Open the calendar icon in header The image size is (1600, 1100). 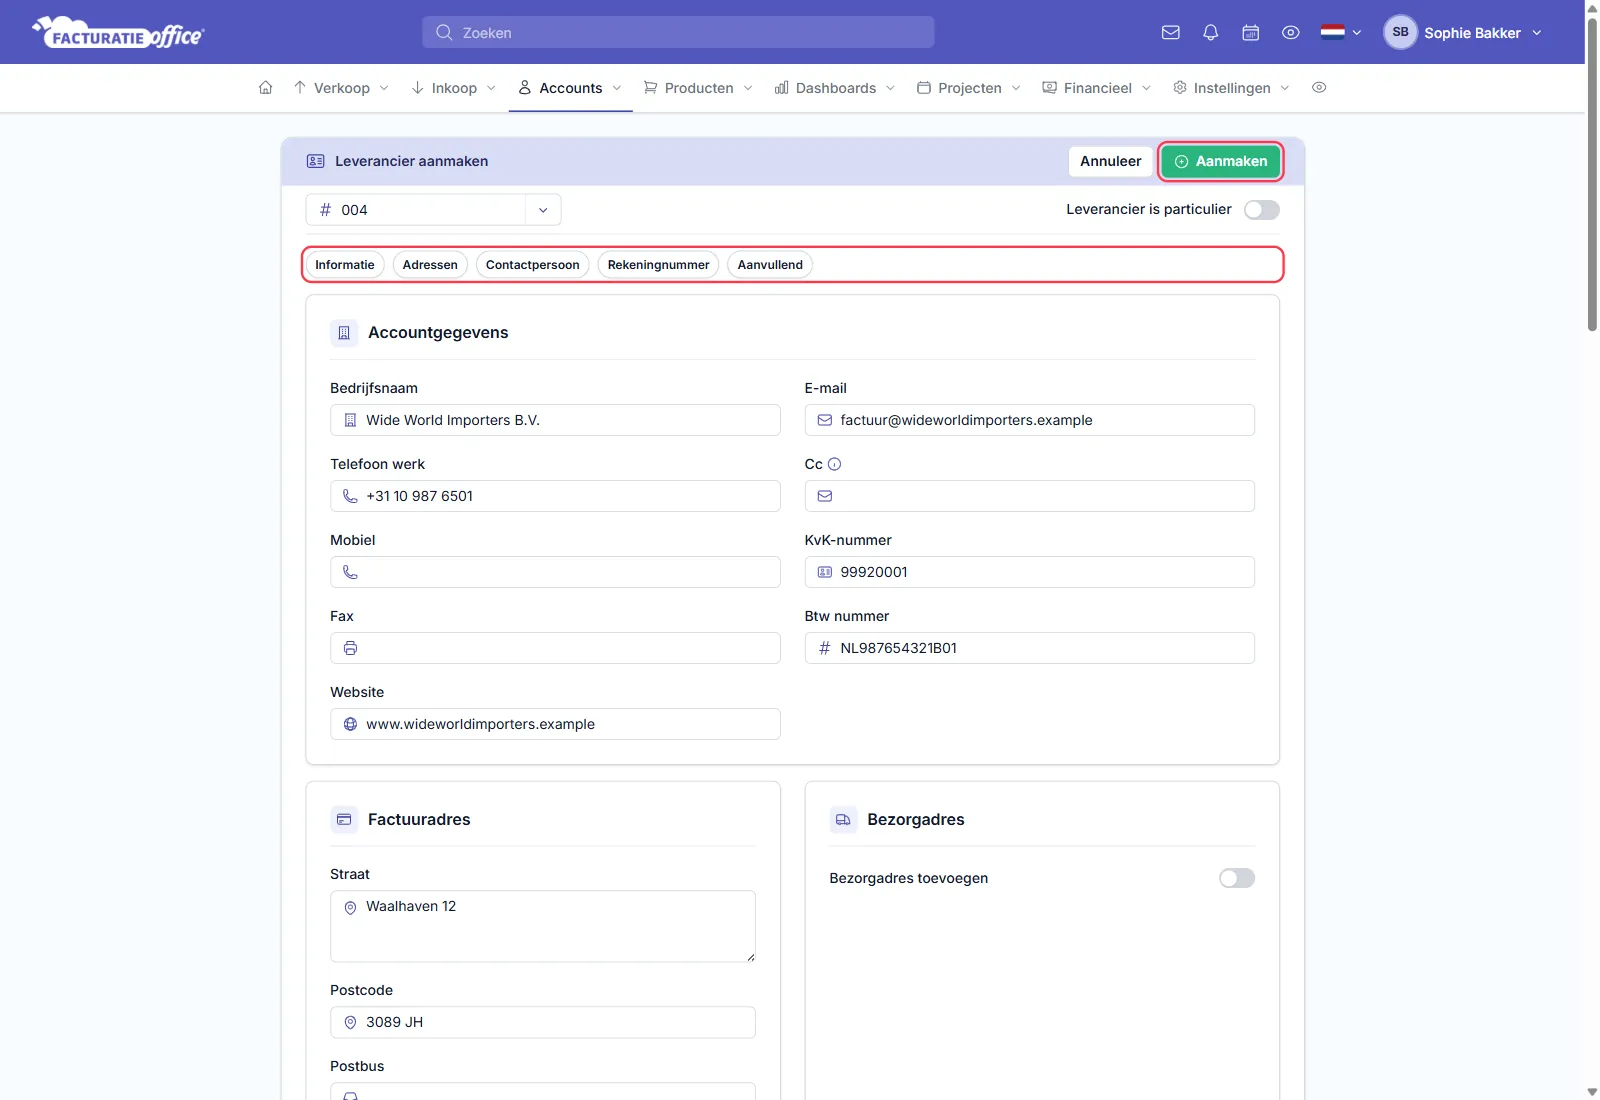(x=1250, y=33)
